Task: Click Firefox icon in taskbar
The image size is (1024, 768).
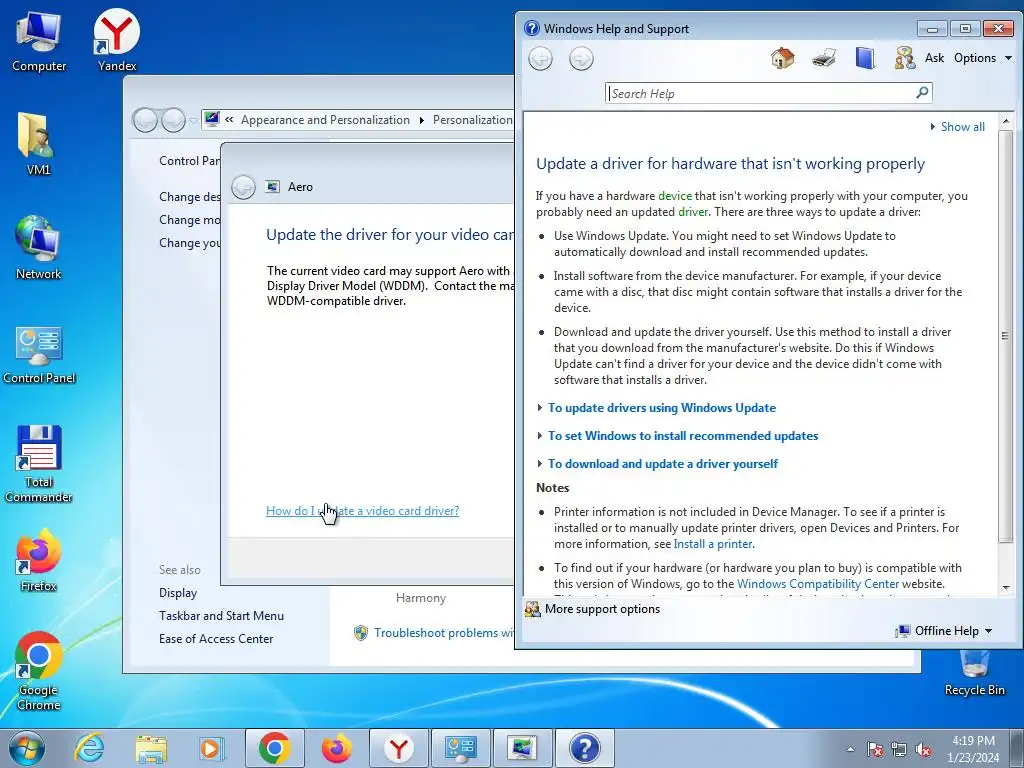Action: (337, 748)
